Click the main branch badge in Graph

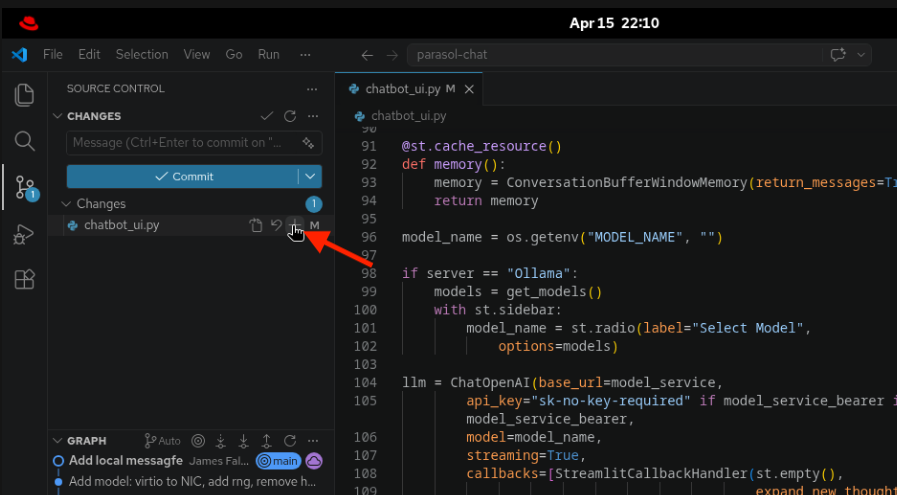pos(278,461)
